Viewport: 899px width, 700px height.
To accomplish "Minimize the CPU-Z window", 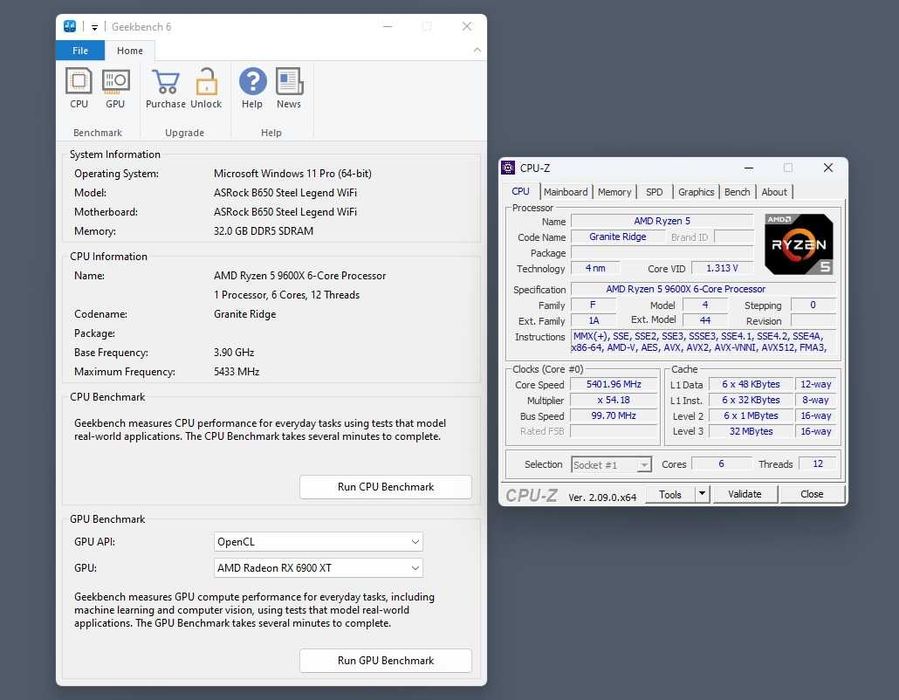I will click(749, 168).
